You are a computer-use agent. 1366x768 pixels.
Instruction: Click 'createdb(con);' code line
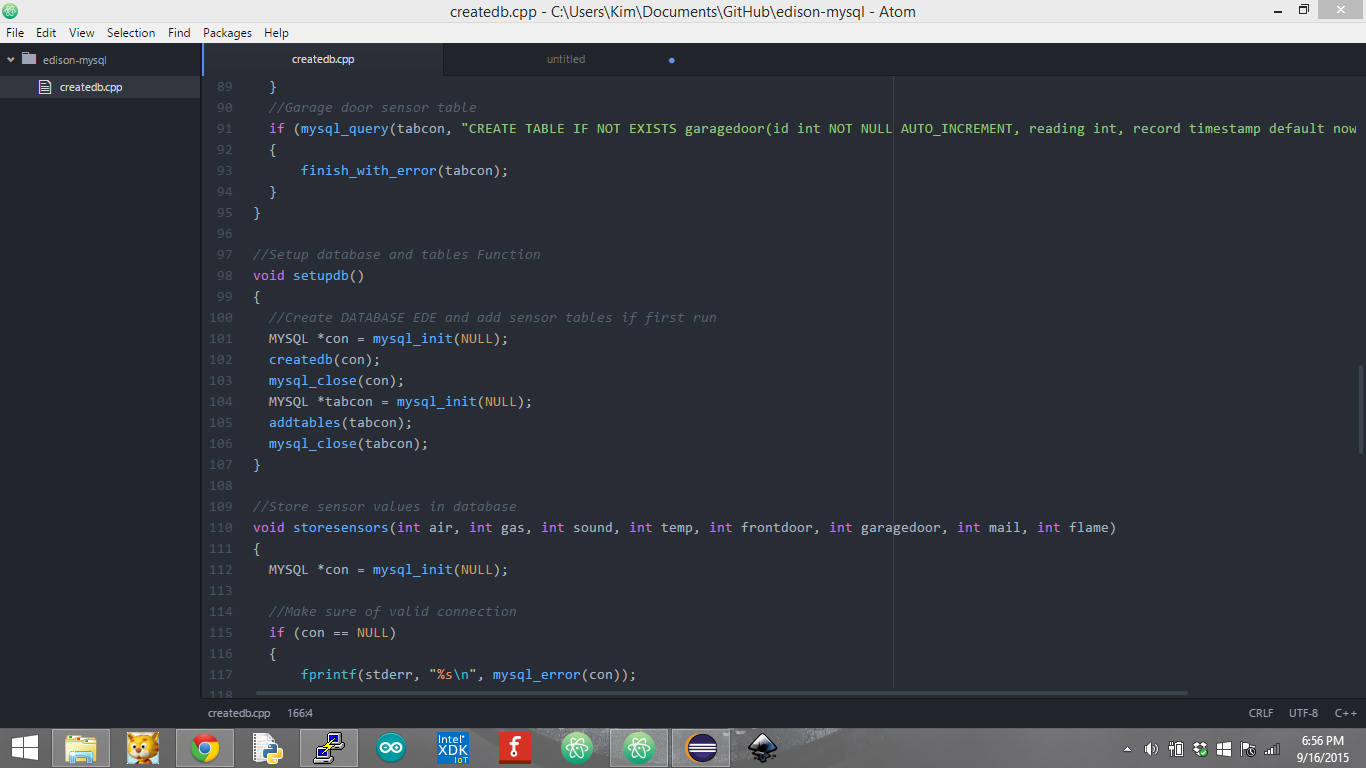[325, 359]
